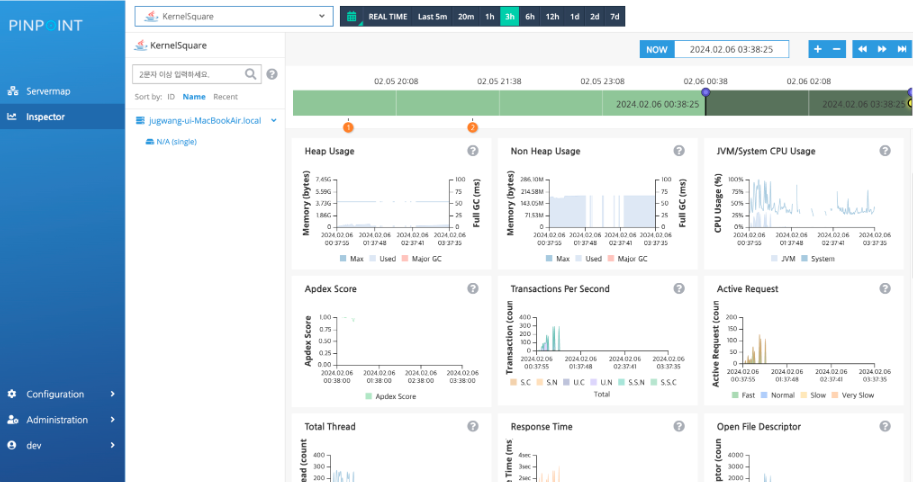Click the 2024.02.06 03:38:25 date field
913x482 pixels.
pyautogui.click(x=731, y=49)
